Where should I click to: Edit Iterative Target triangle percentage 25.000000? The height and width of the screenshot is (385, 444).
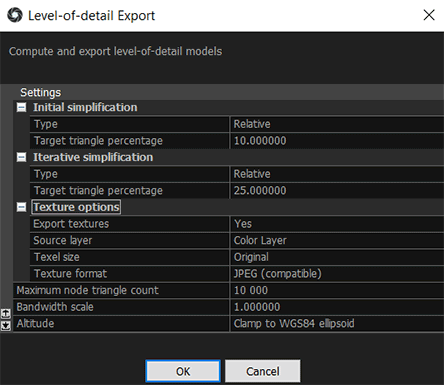click(x=337, y=191)
